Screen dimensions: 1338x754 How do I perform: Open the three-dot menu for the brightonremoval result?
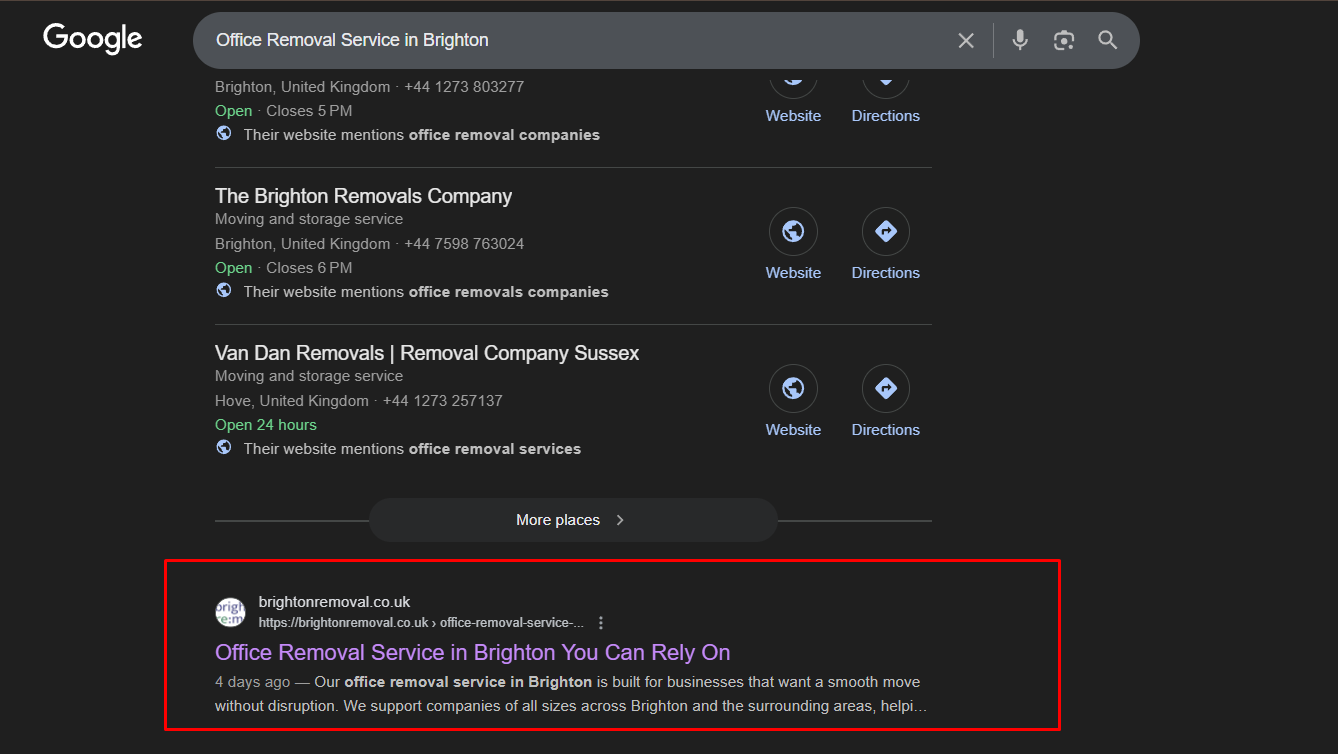tap(600, 621)
